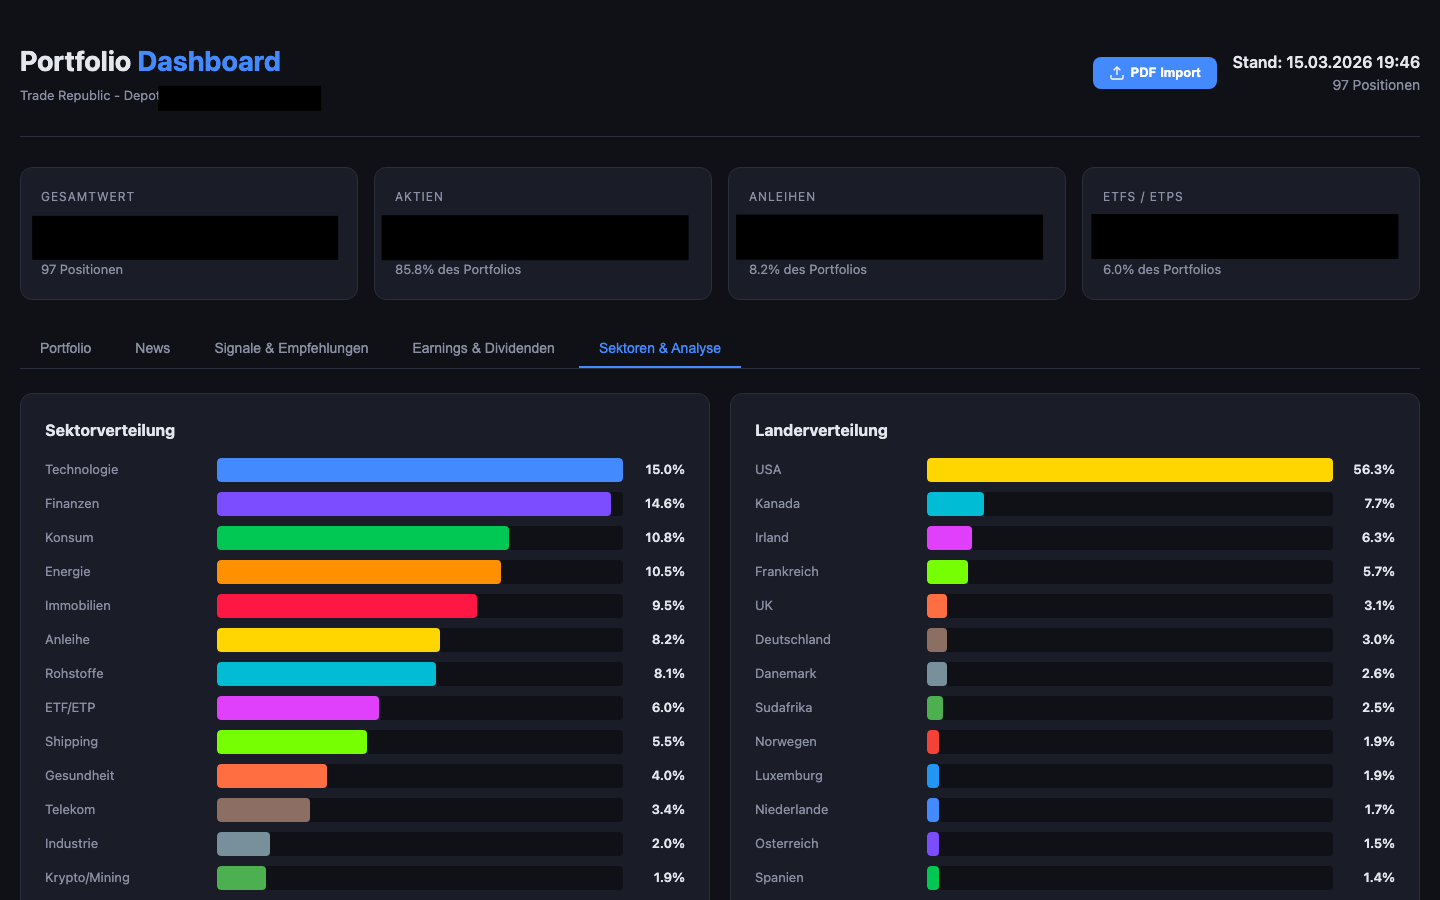
Task: Open the Signale & Empfehlungen tab
Action: pyautogui.click(x=291, y=348)
